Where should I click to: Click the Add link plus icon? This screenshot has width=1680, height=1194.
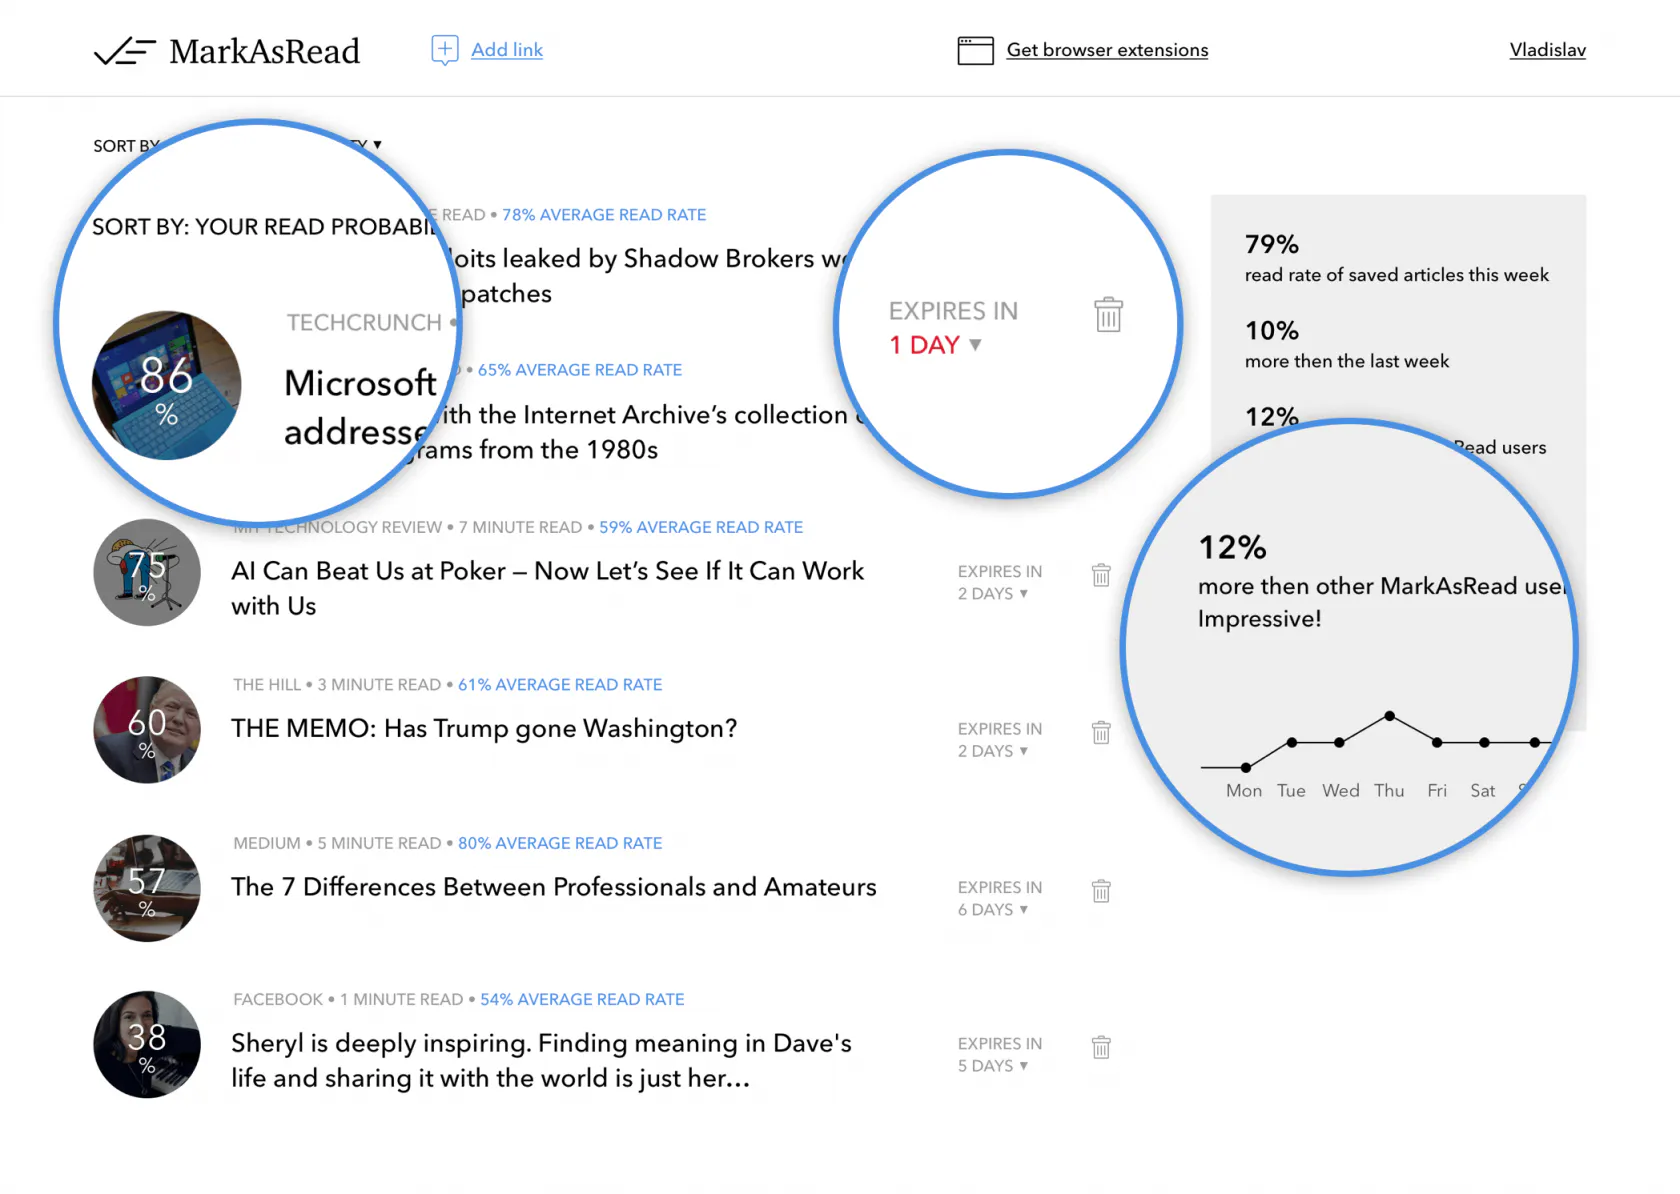445,50
